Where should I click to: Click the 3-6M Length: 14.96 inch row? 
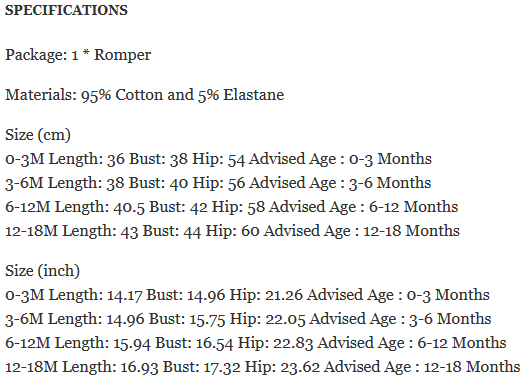pos(248,319)
